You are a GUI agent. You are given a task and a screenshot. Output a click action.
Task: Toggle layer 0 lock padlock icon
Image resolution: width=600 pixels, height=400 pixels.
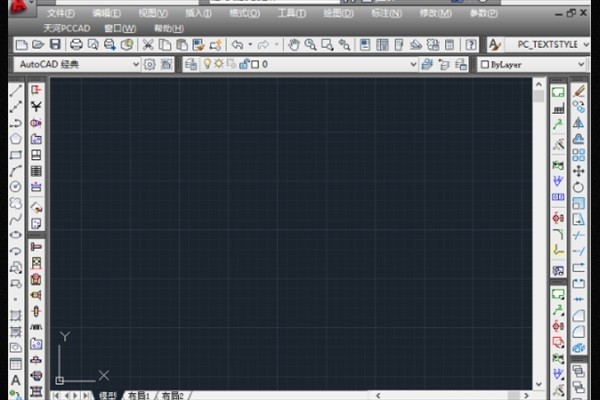(243, 64)
